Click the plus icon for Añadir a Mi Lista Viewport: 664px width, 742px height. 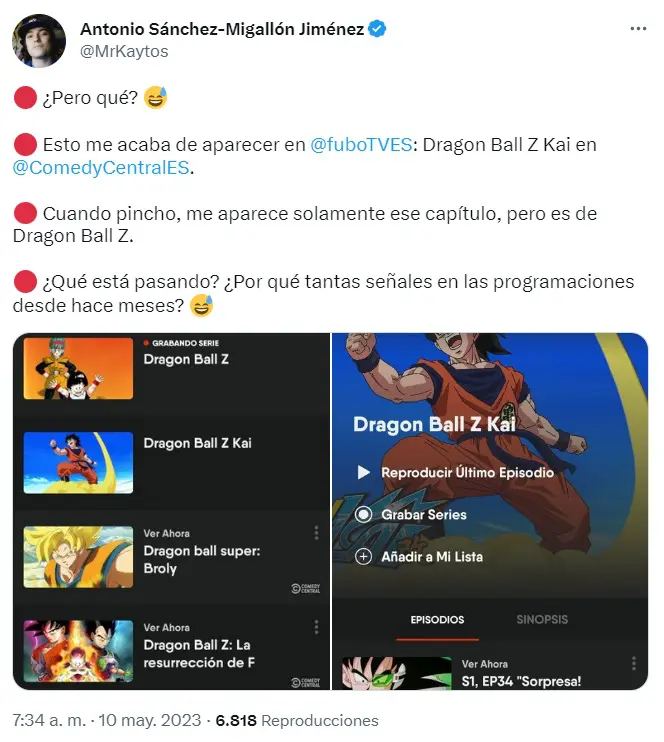click(363, 556)
